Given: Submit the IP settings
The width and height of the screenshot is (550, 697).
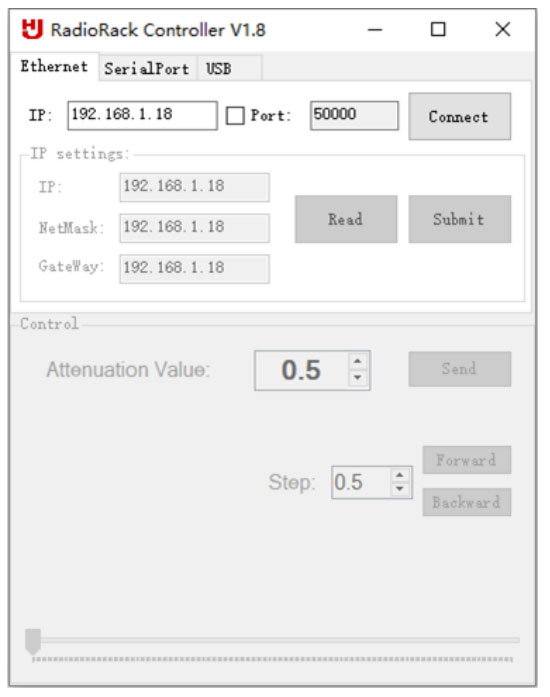Looking at the screenshot, I should (x=460, y=219).
